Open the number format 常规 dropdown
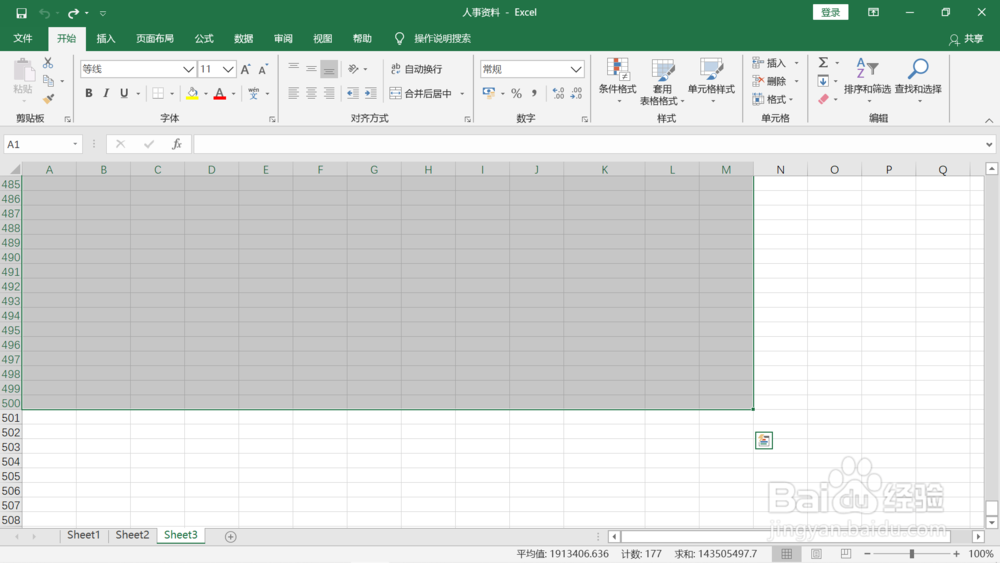The height and width of the screenshot is (563, 1000). (576, 69)
